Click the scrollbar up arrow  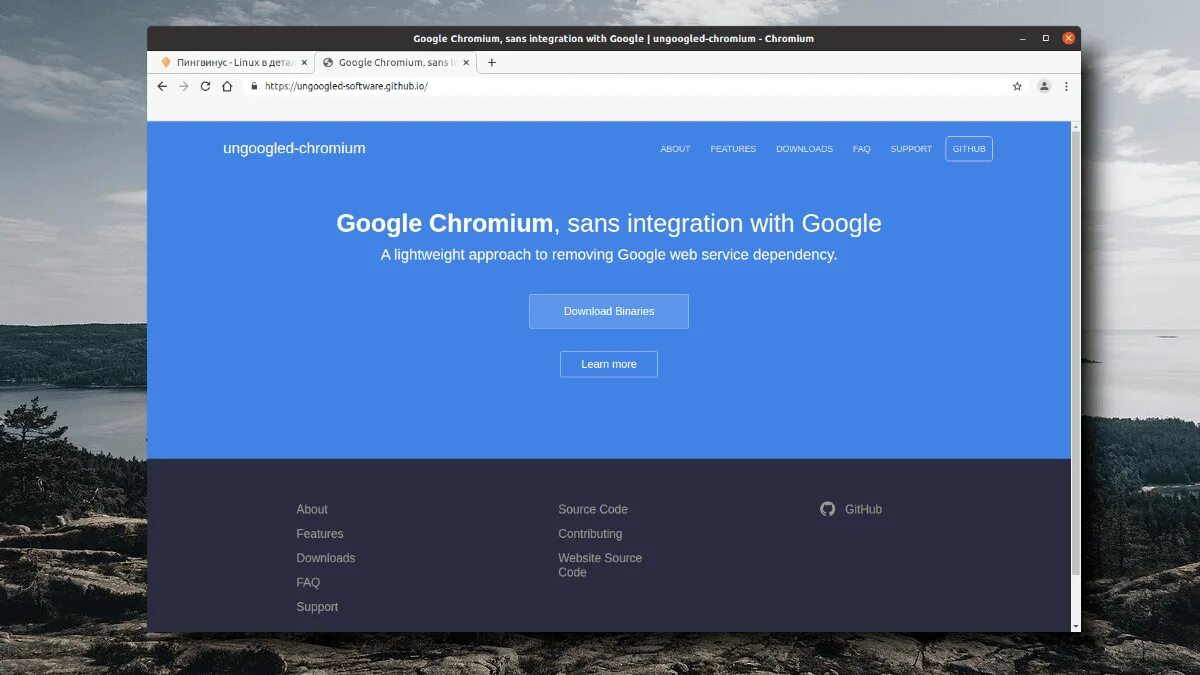pyautogui.click(x=1076, y=127)
